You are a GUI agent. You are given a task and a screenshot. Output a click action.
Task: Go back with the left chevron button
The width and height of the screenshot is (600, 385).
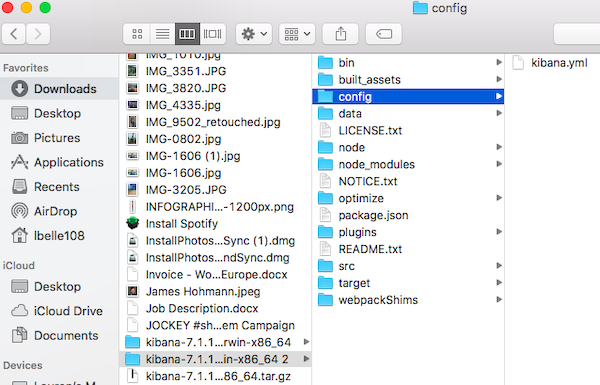pyautogui.click(x=14, y=34)
